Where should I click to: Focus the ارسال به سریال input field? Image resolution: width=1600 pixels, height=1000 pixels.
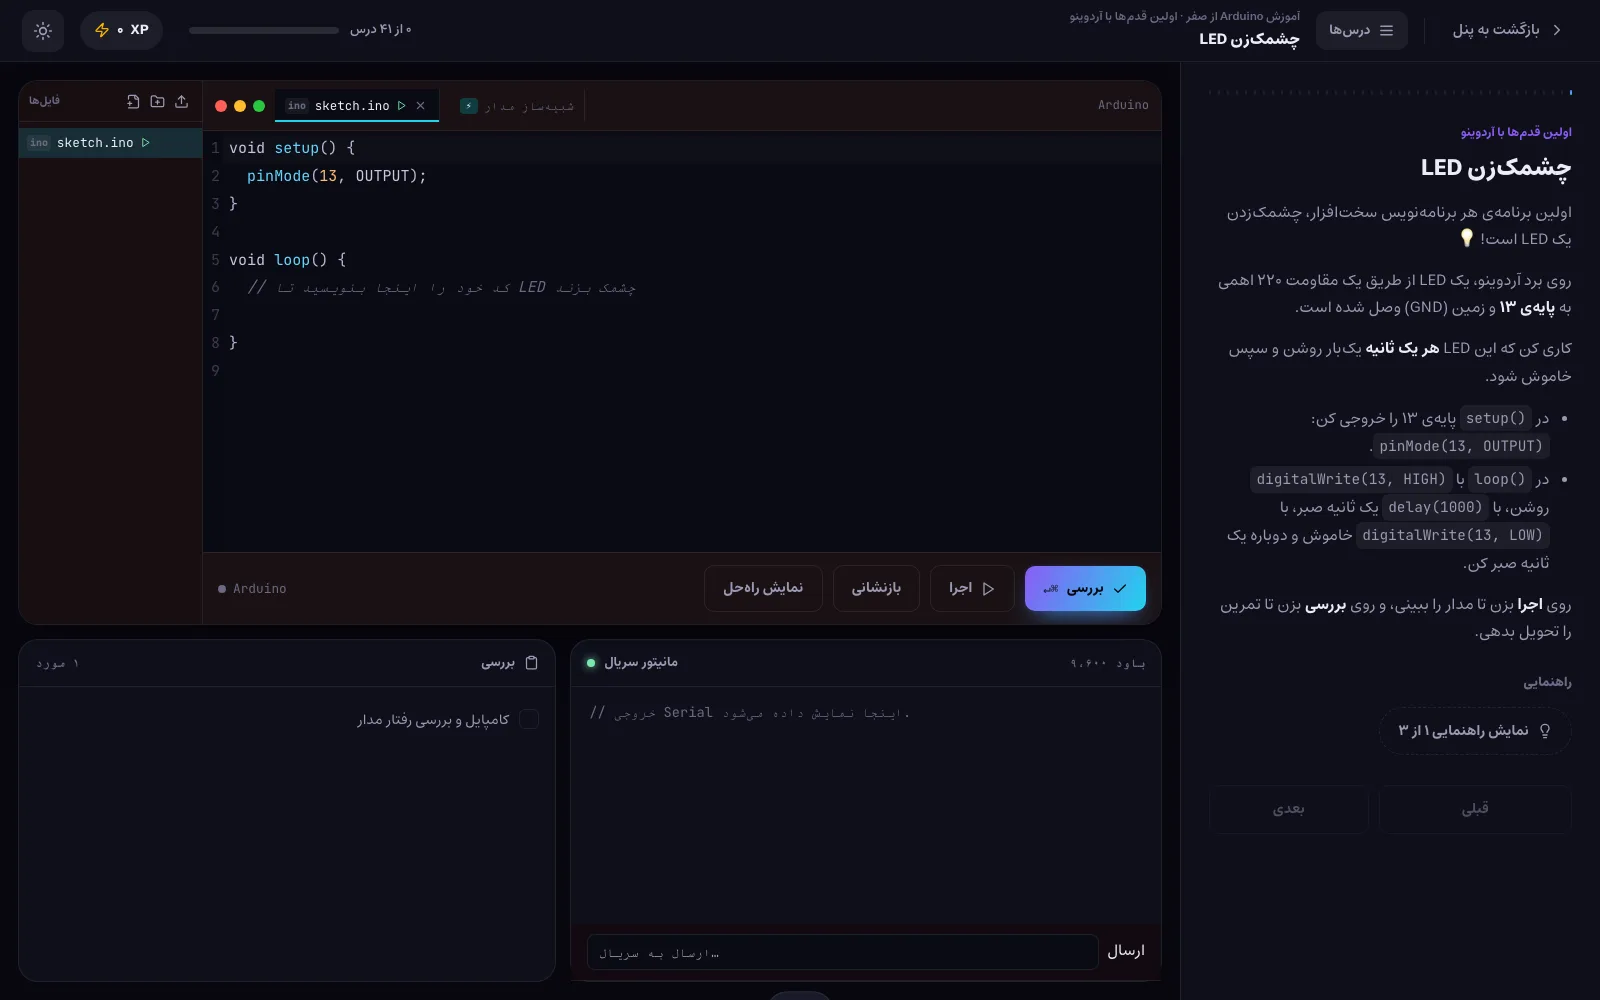click(842, 952)
